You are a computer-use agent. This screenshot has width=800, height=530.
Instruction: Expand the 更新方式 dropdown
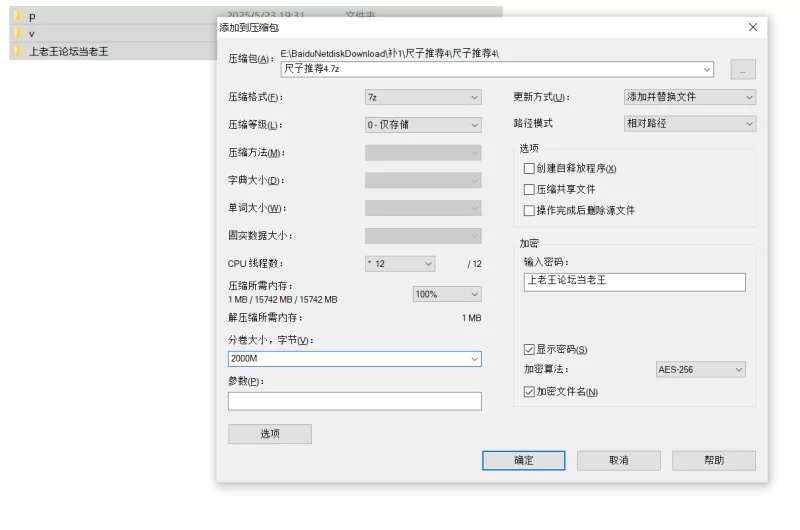690,97
